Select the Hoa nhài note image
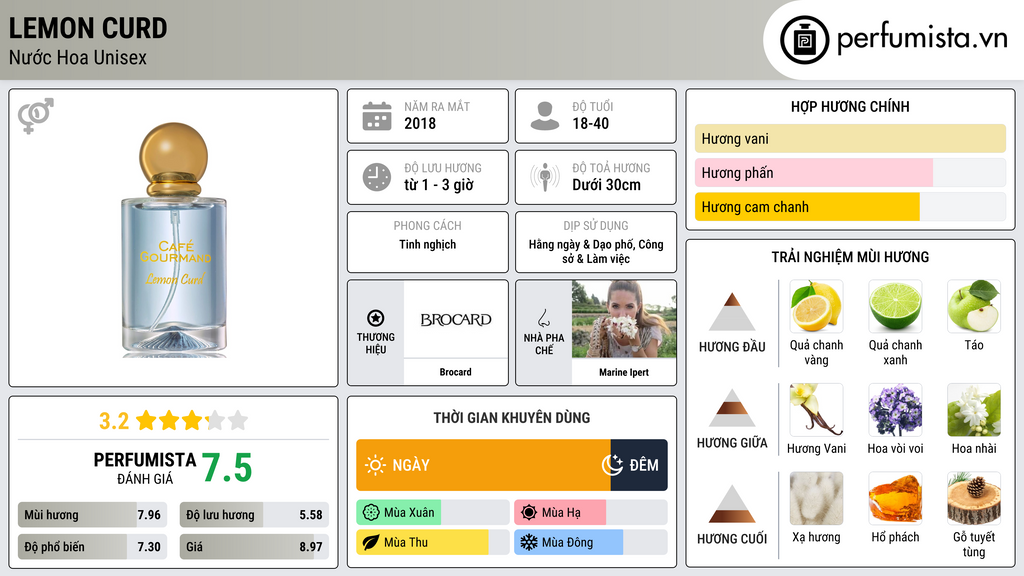 [974, 409]
